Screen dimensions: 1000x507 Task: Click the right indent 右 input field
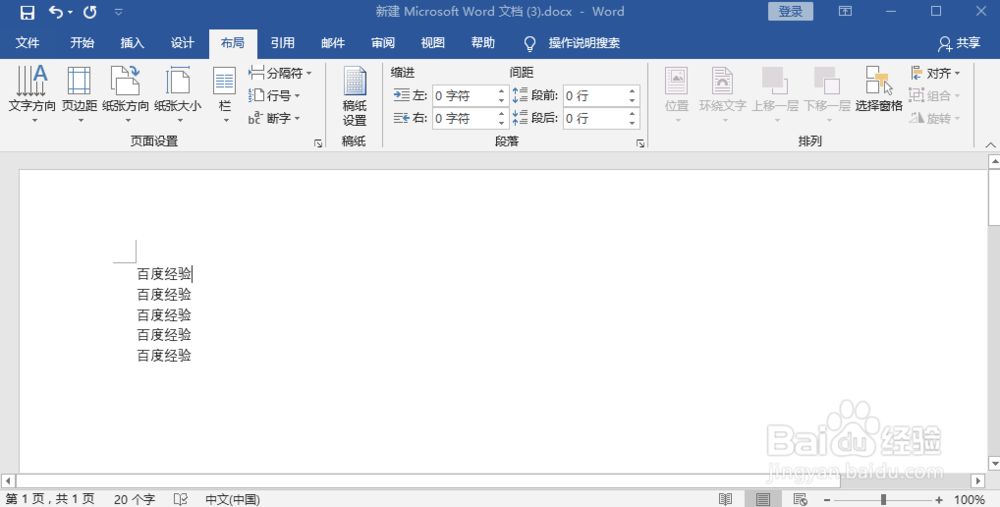pos(464,118)
